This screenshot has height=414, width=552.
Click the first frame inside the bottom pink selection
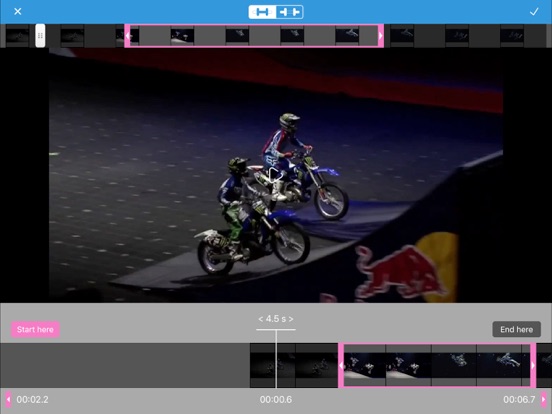click(x=365, y=365)
